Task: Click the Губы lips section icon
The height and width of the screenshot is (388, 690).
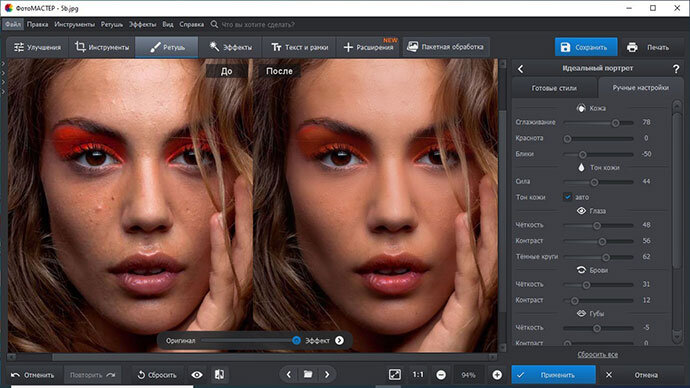Action: pyautogui.click(x=581, y=313)
